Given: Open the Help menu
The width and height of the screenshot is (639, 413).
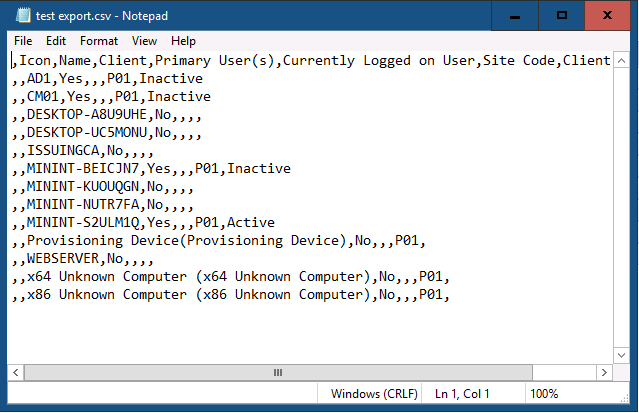Looking at the screenshot, I should coord(183,41).
